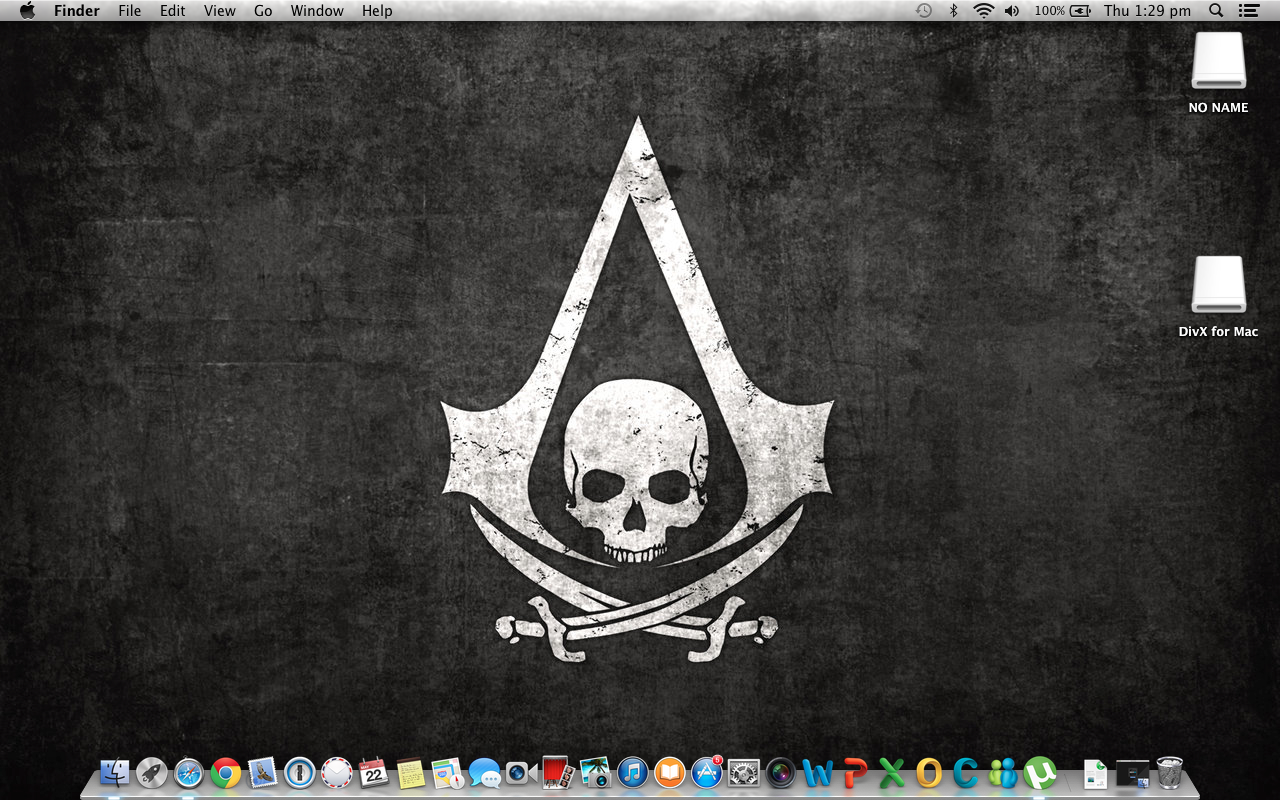Image resolution: width=1280 pixels, height=800 pixels.
Task: Open Microsoft Messenger people icon
Action: (1003, 772)
